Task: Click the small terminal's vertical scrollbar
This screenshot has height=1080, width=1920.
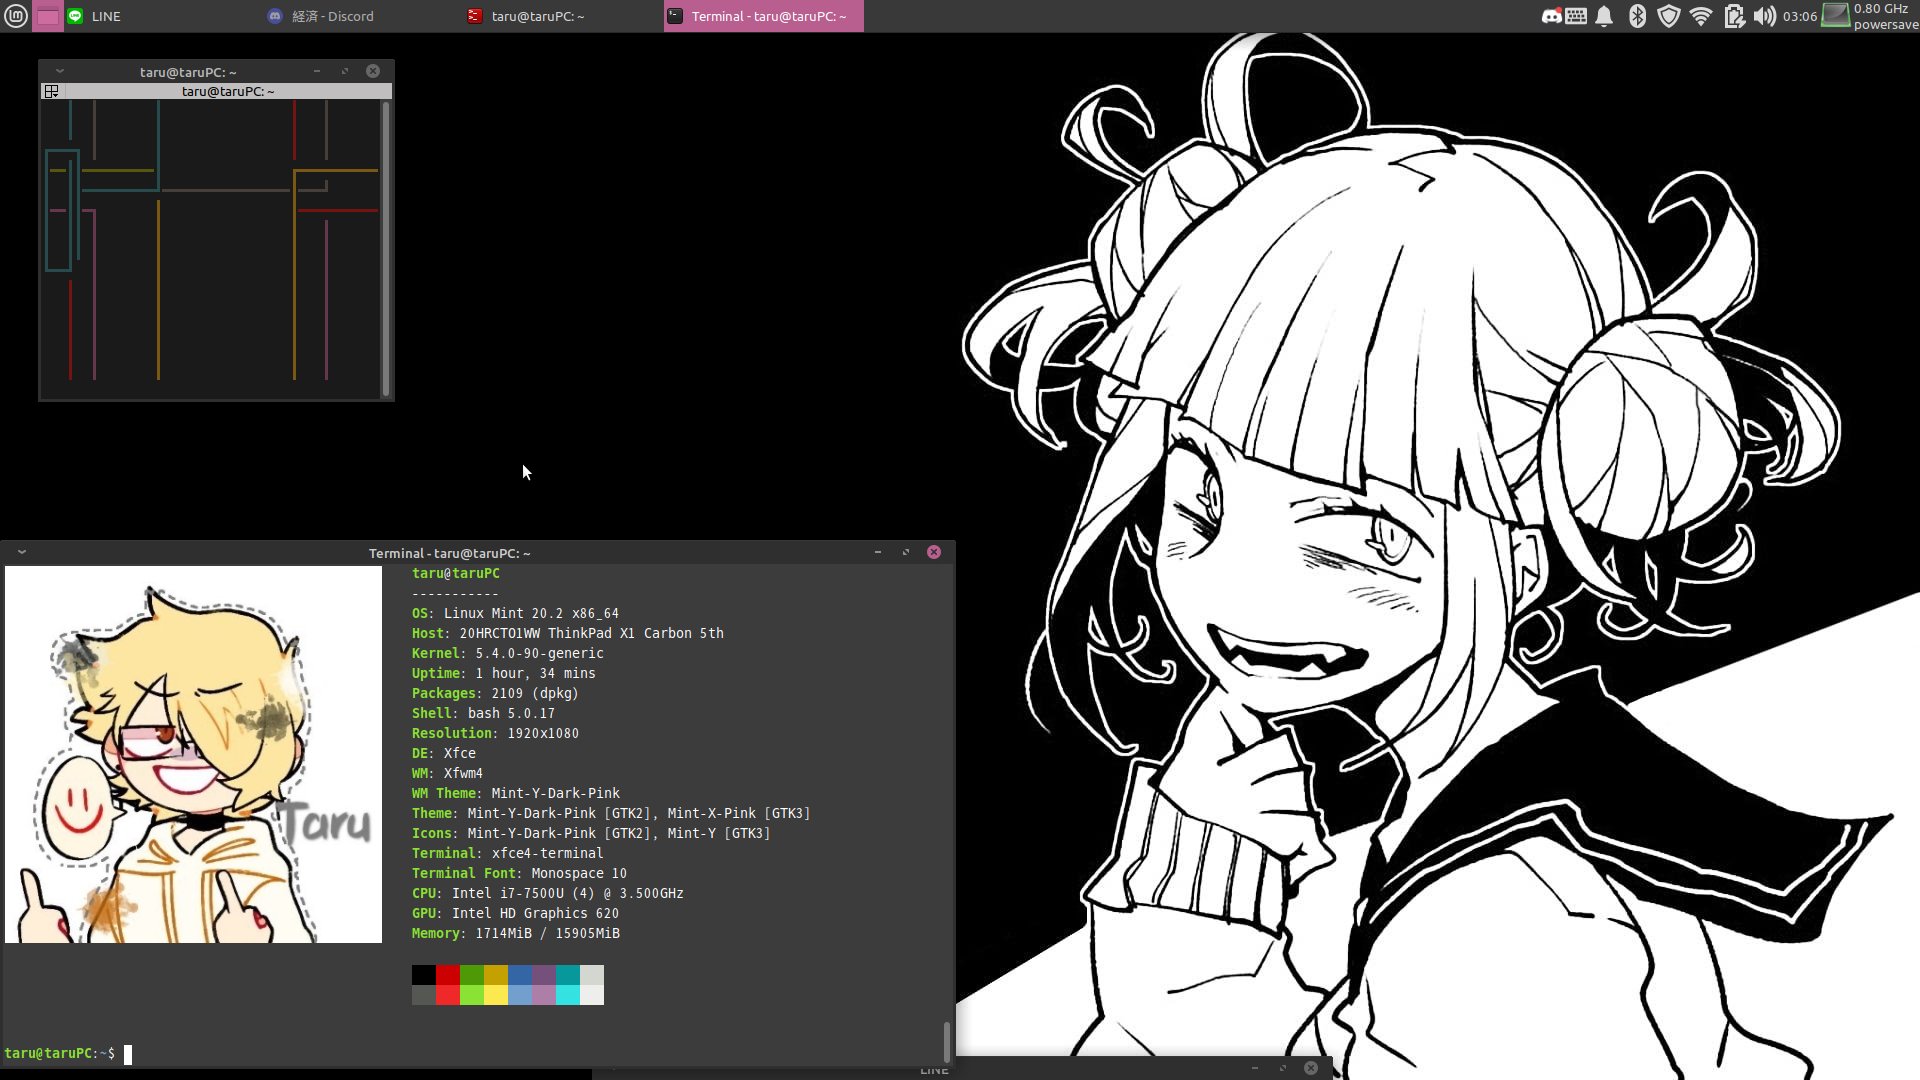Action: tap(386, 248)
